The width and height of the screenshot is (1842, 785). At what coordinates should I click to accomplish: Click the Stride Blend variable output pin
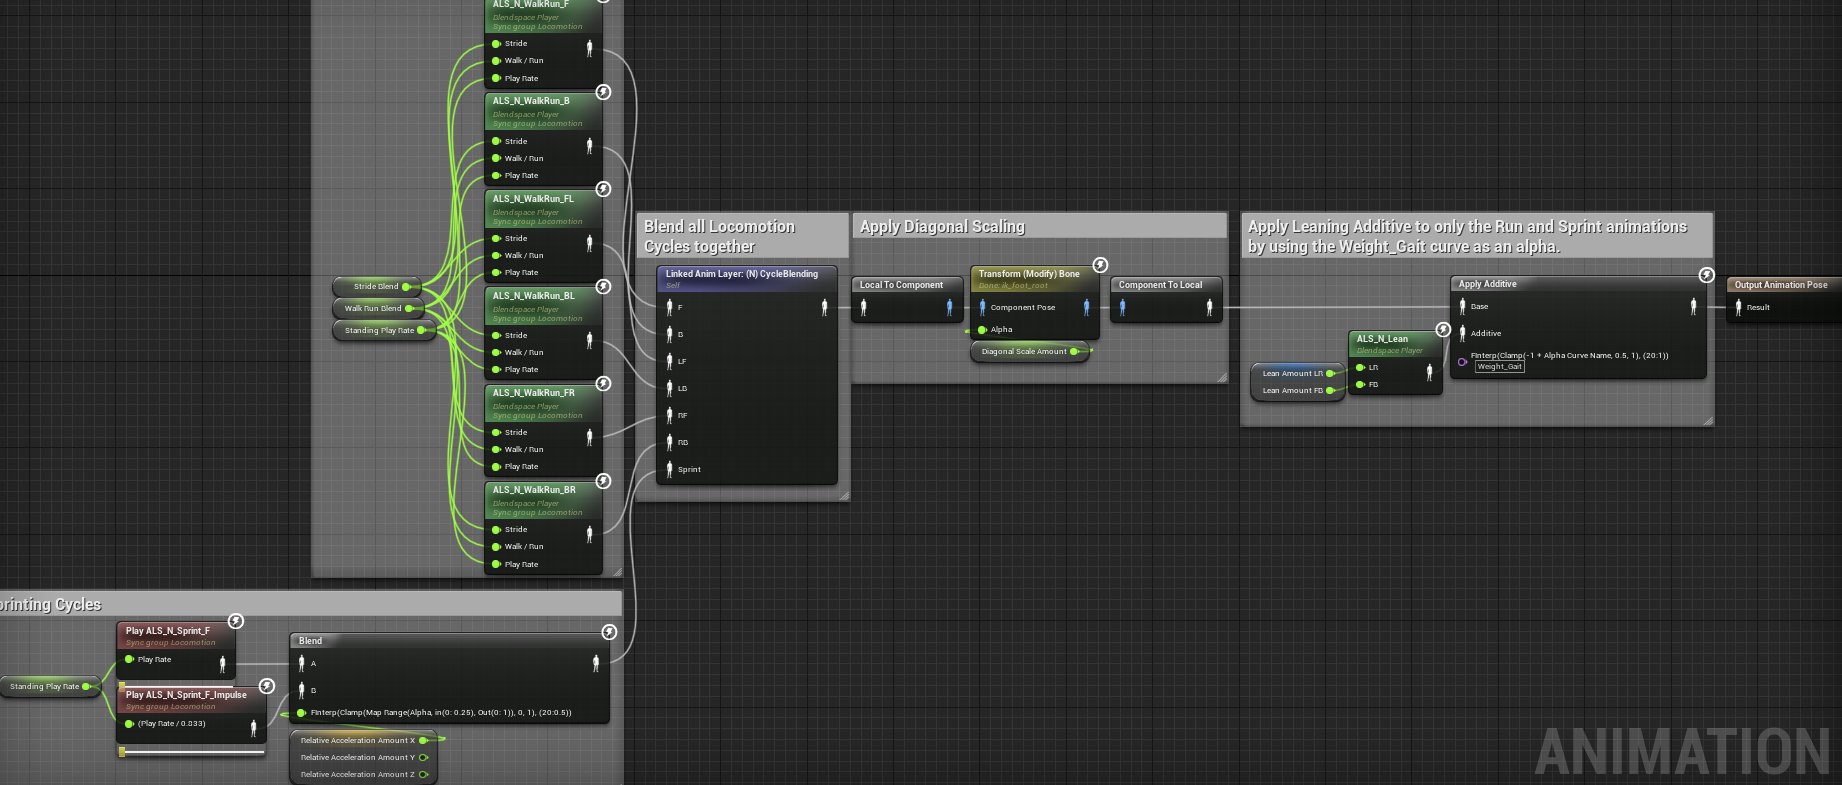[x=406, y=287]
